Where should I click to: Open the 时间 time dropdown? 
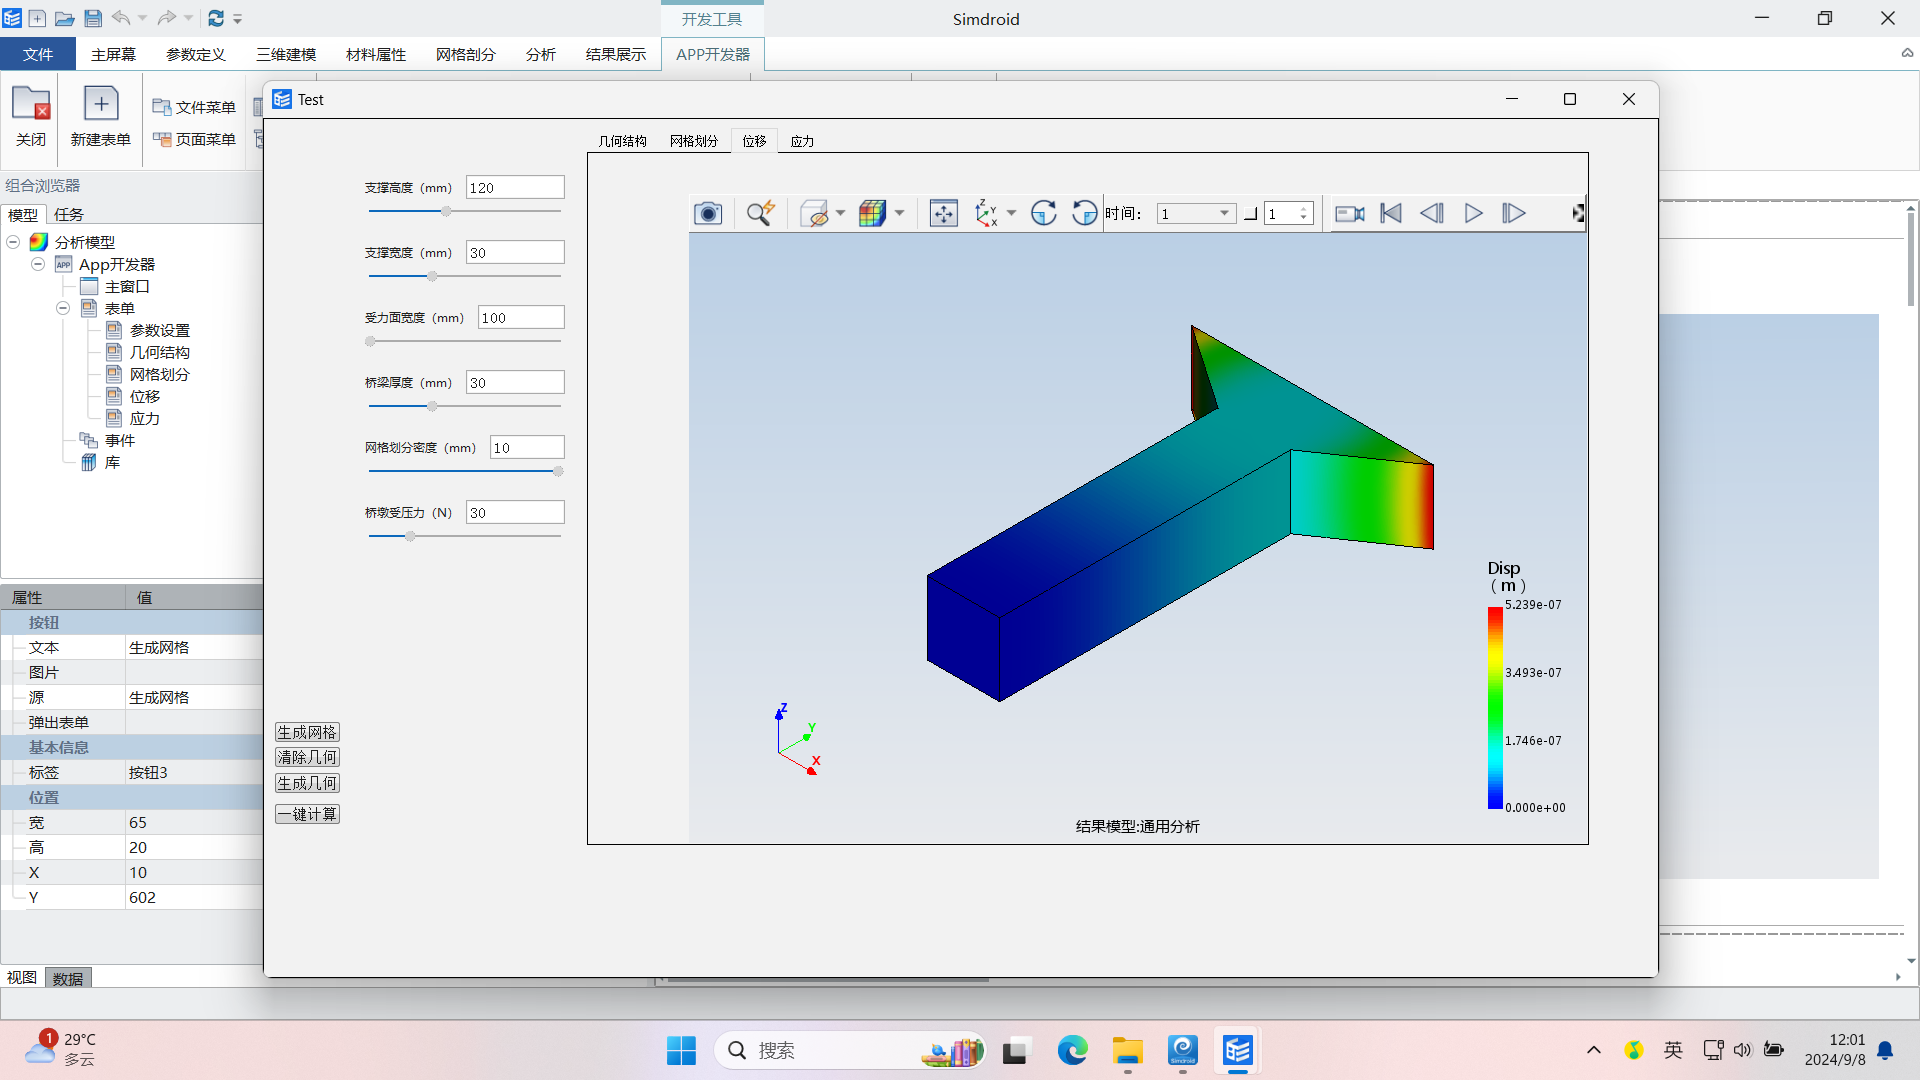coord(1196,213)
